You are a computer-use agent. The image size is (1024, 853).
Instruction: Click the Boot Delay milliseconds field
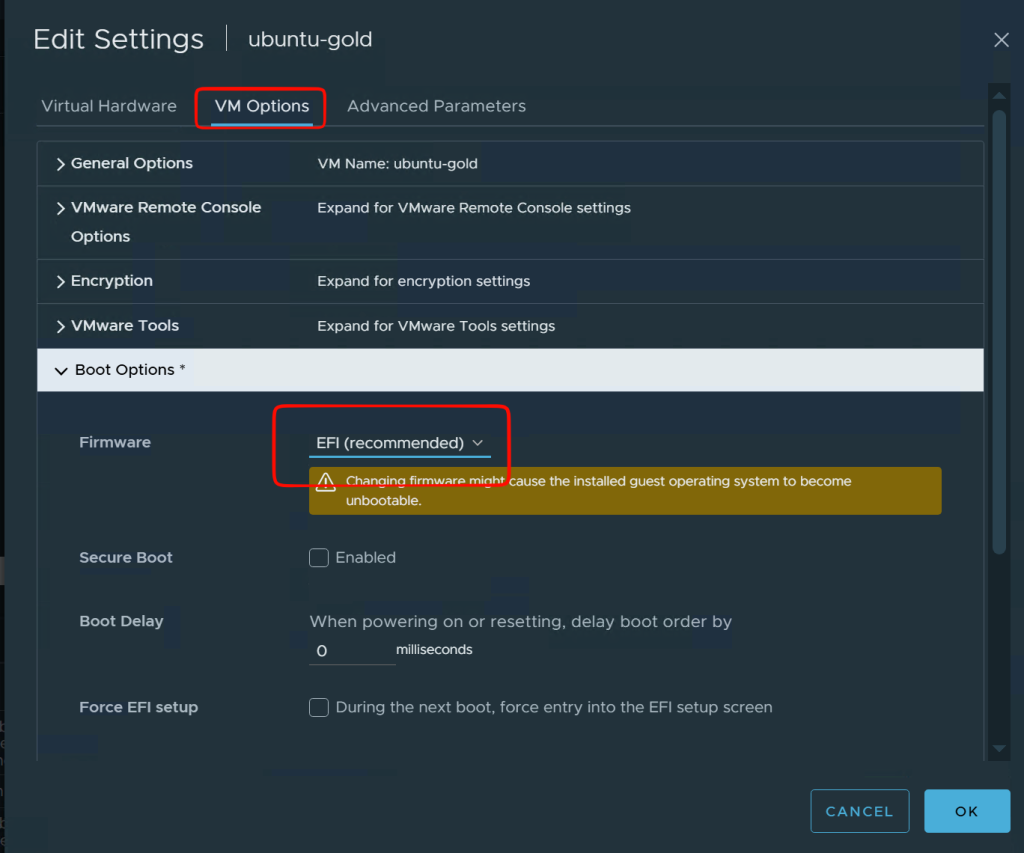(352, 651)
